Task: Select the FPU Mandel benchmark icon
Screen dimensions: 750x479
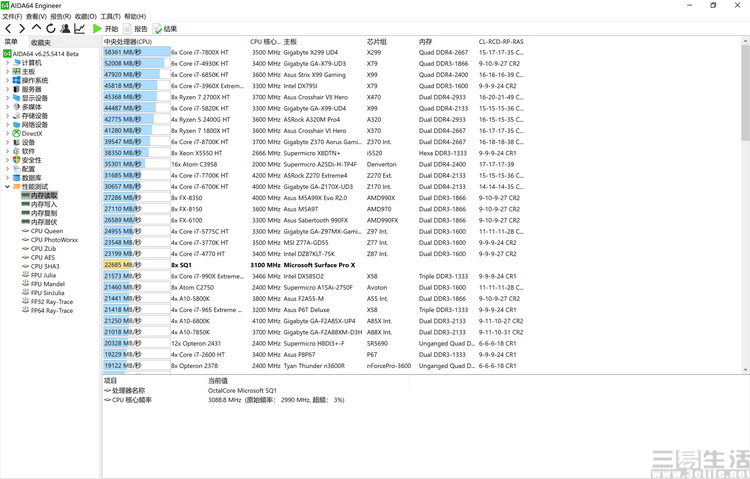Action: (x=26, y=284)
